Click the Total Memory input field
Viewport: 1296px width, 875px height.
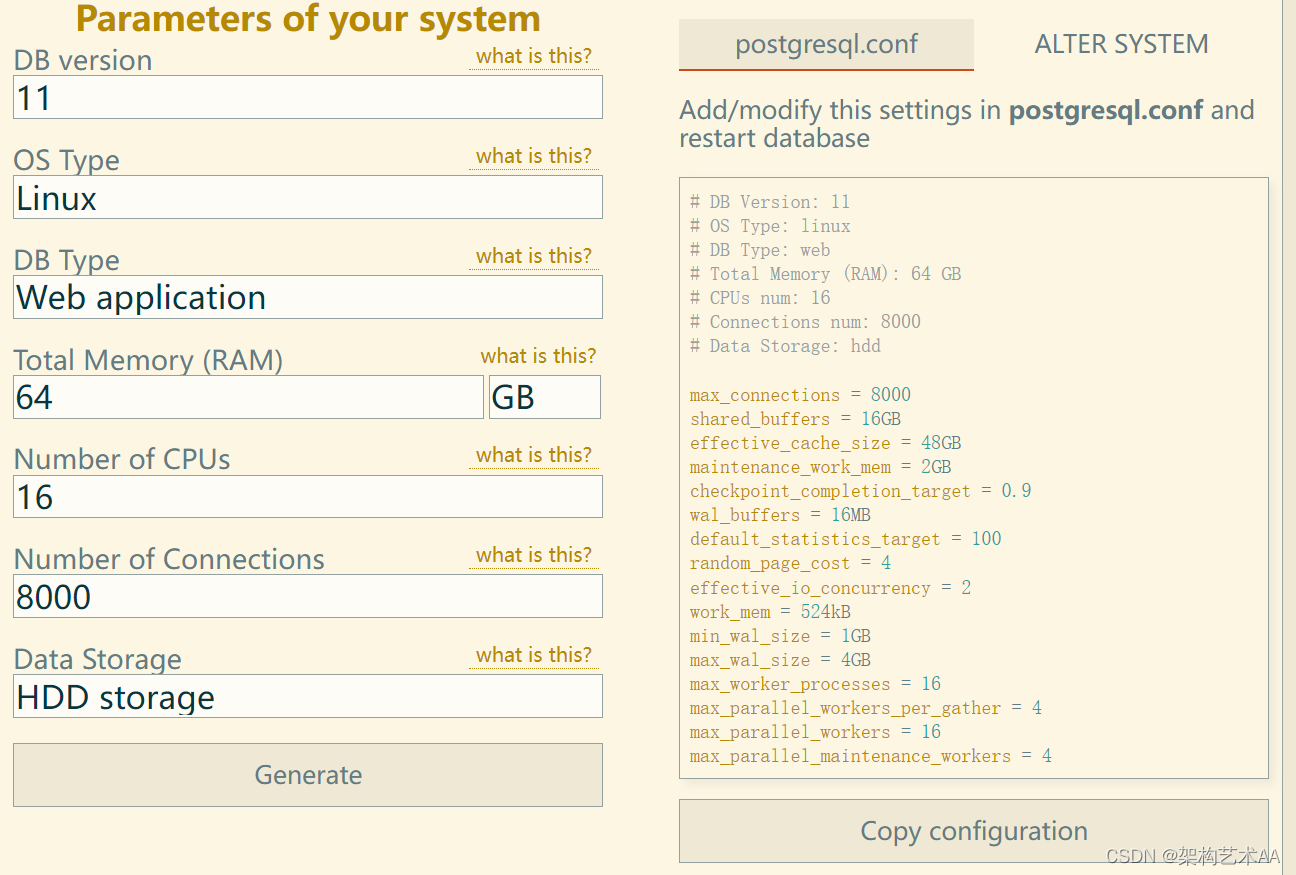(x=248, y=397)
